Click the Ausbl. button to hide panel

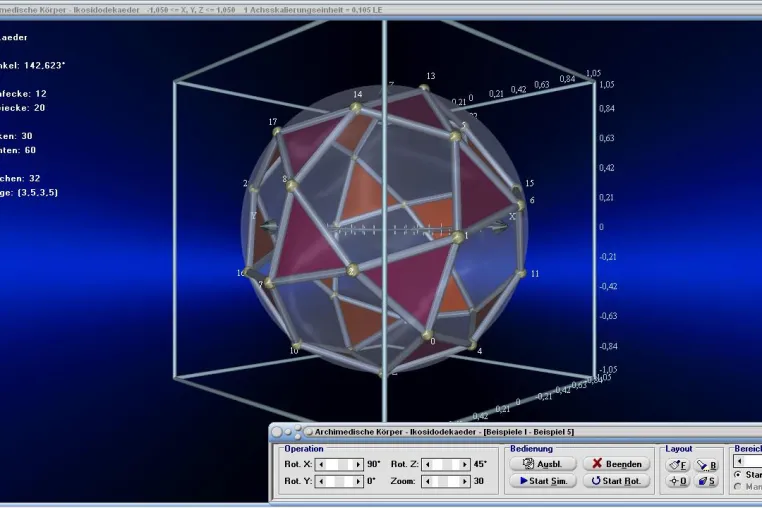coord(543,464)
